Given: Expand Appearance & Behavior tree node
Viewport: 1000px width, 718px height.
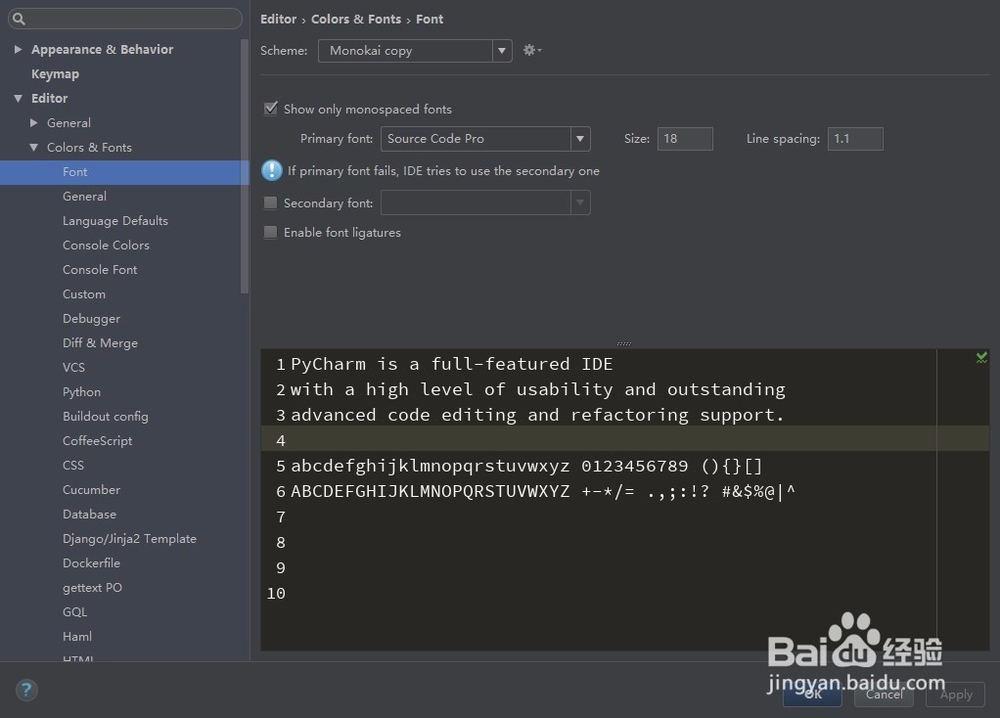Looking at the screenshot, I should pyautogui.click(x=18, y=49).
